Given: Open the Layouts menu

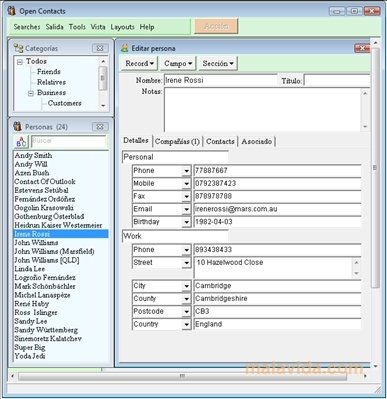Looking at the screenshot, I should tap(122, 27).
